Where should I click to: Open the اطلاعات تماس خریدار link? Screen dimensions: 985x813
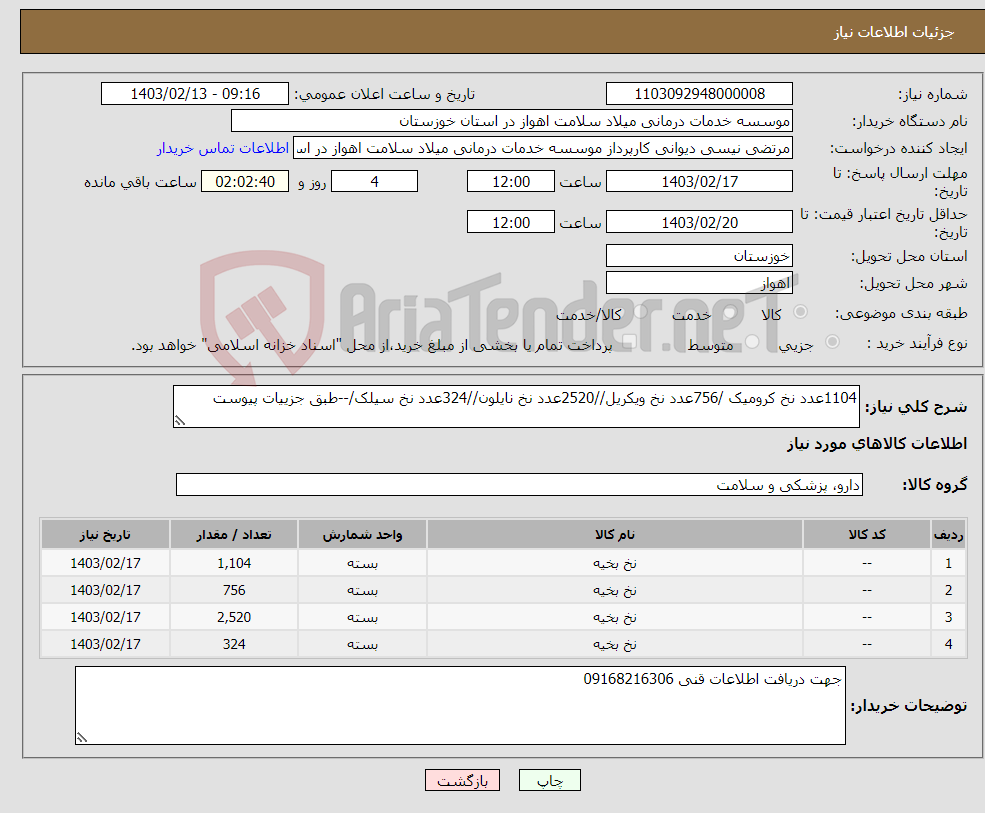(x=223, y=148)
